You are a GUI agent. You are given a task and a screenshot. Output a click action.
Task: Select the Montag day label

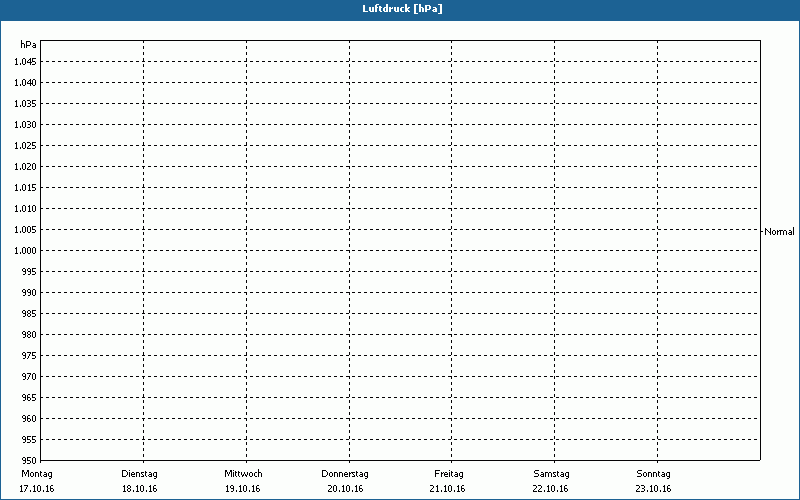pyautogui.click(x=37, y=474)
